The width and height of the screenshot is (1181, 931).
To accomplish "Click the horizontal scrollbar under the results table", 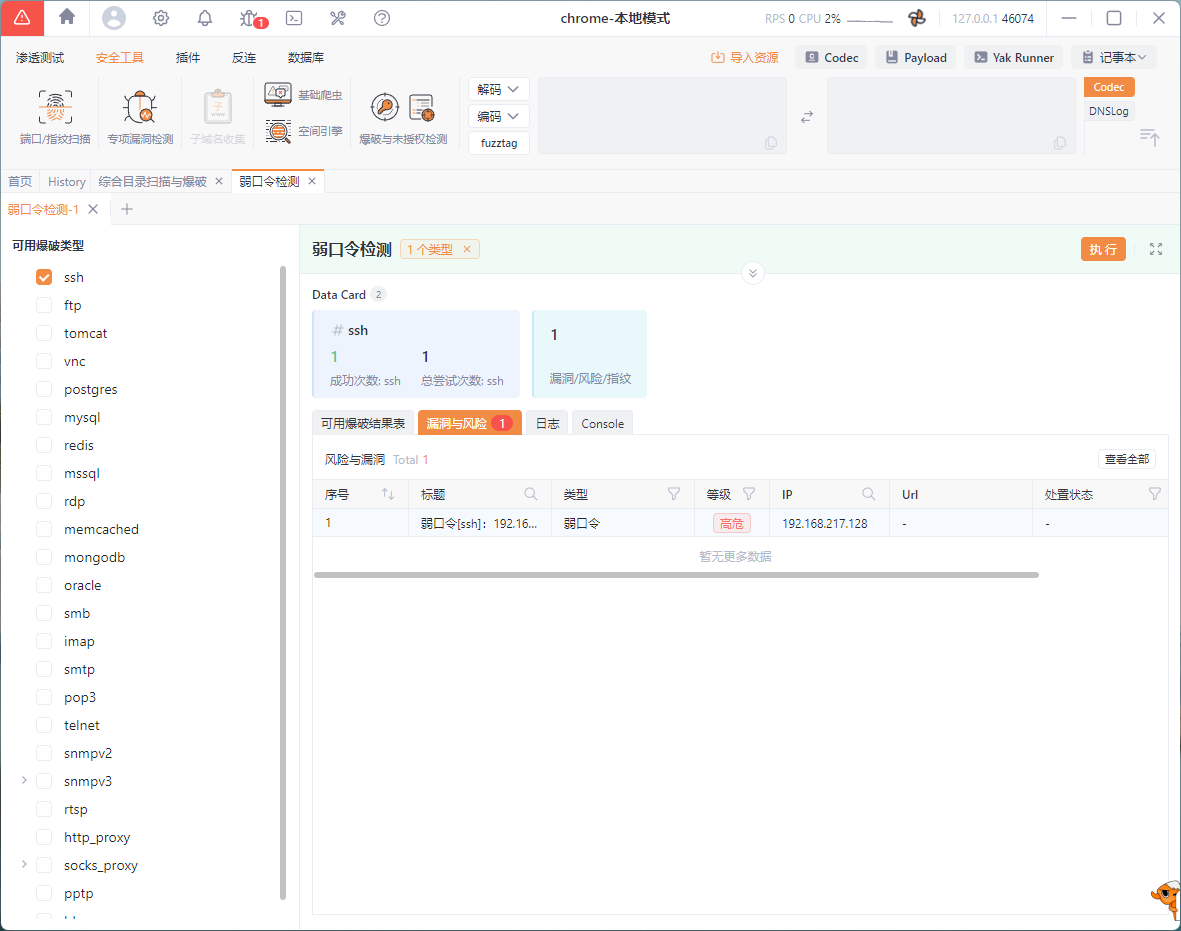I will [x=676, y=575].
